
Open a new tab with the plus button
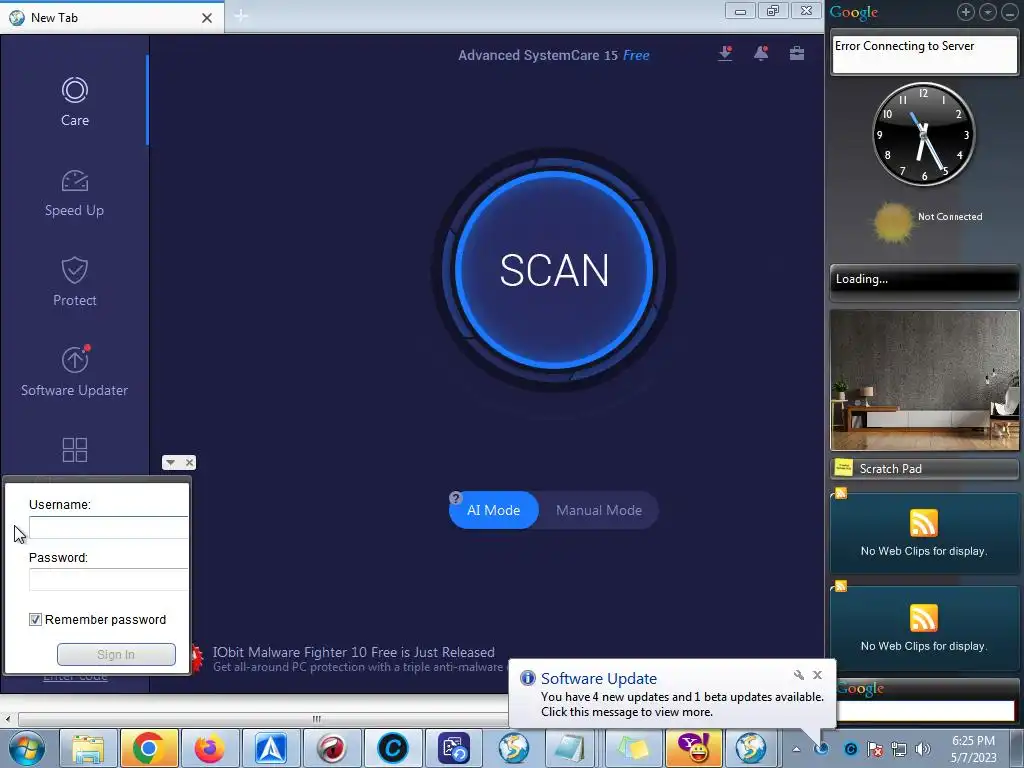[241, 16]
